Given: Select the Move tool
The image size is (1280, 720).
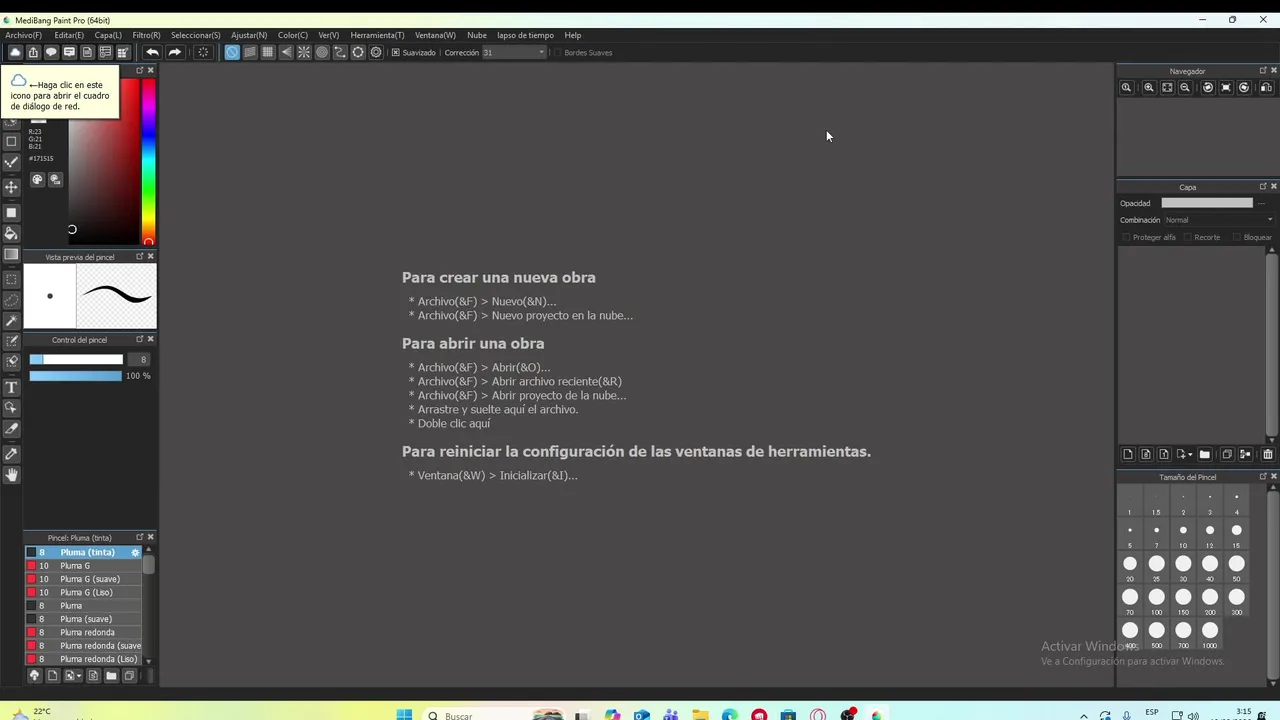Looking at the screenshot, I should (x=12, y=187).
